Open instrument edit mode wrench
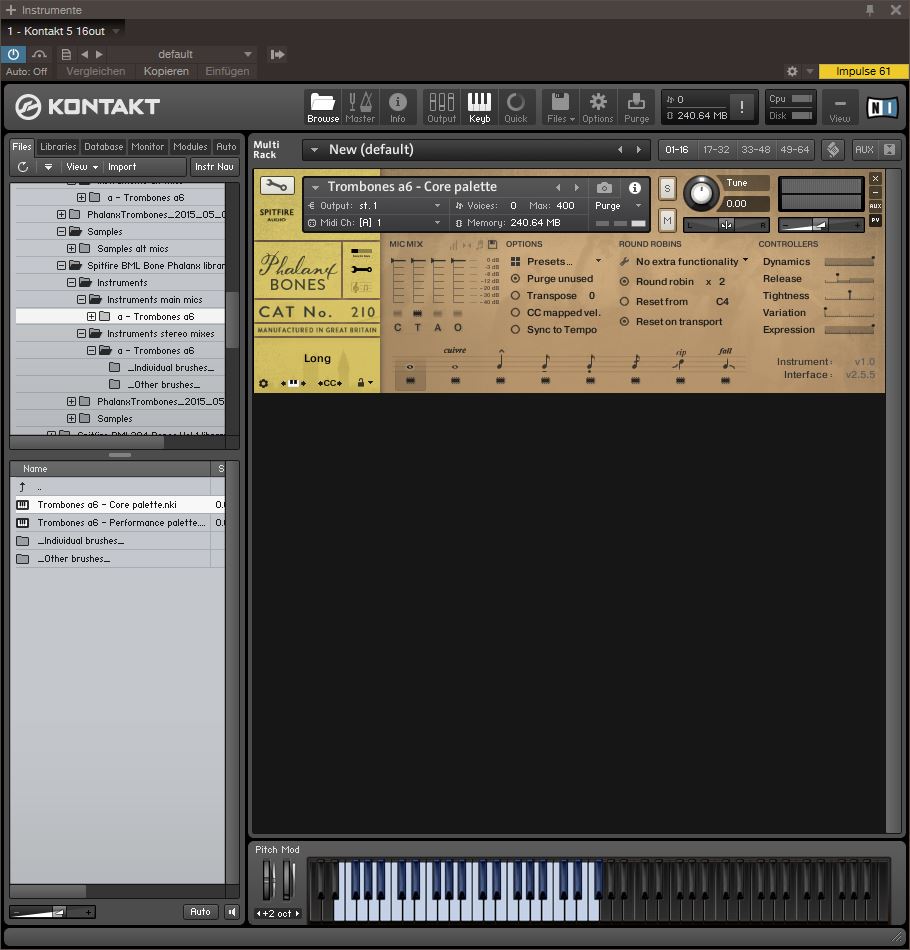 [277, 186]
